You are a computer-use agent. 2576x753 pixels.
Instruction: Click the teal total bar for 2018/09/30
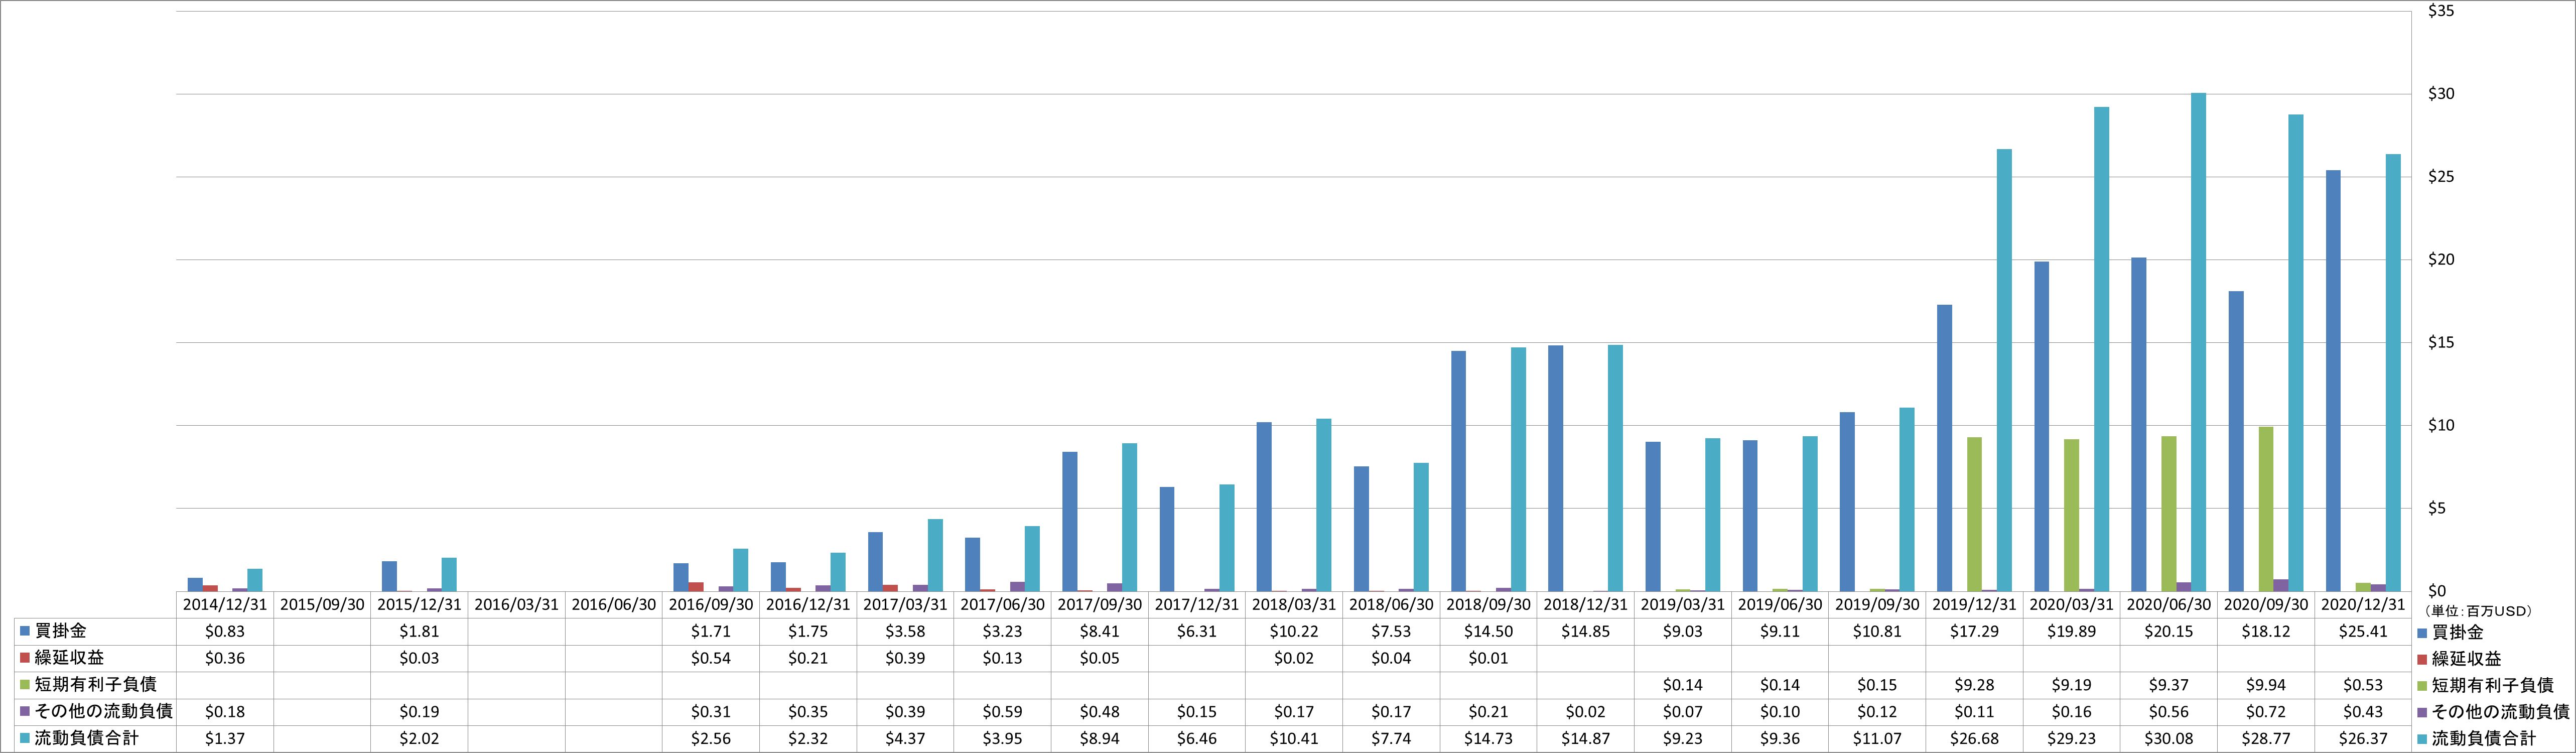pyautogui.click(x=1518, y=469)
